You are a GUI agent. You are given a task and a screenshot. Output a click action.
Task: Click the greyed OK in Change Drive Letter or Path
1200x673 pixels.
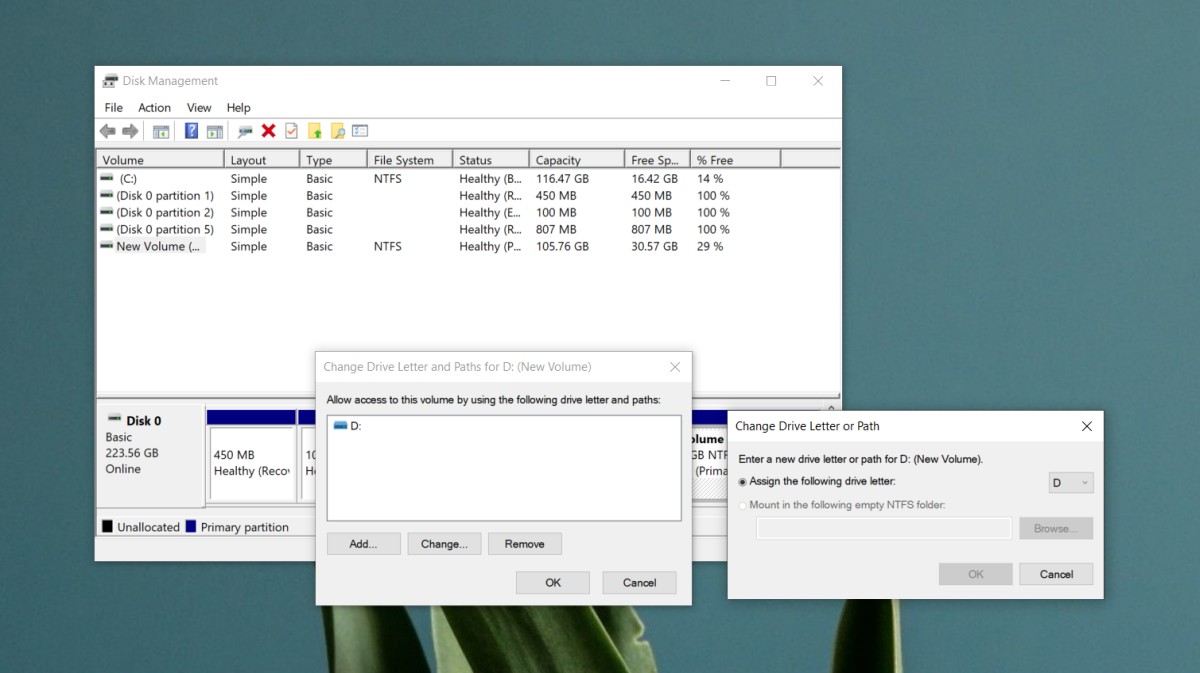pyautogui.click(x=976, y=574)
